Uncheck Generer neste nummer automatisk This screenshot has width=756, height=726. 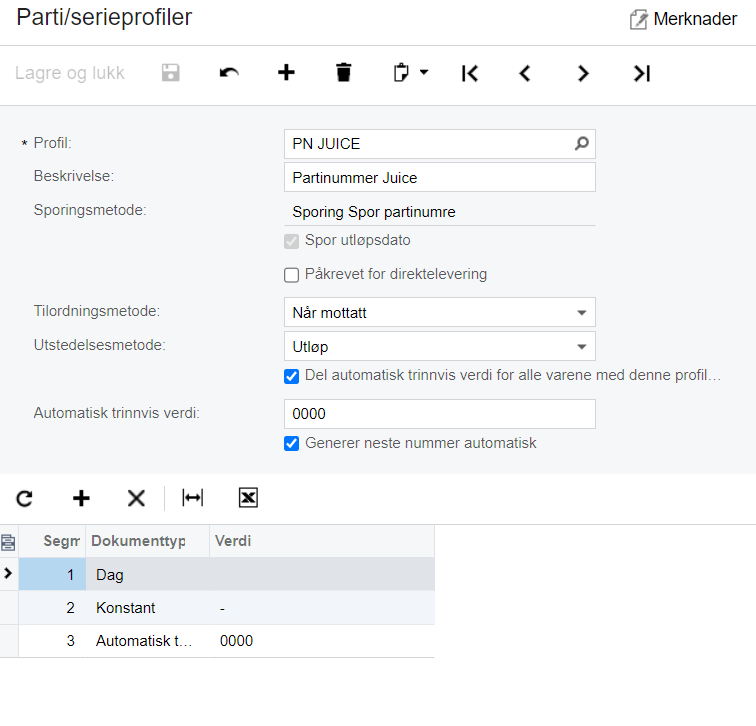coord(291,444)
